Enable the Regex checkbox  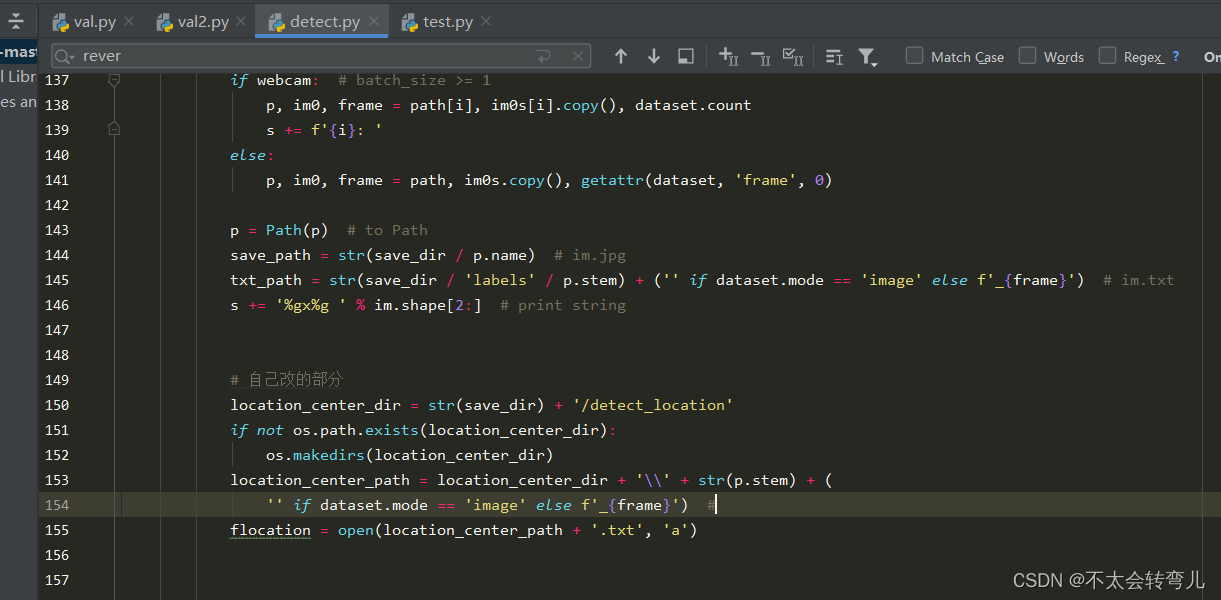[x=1107, y=56]
